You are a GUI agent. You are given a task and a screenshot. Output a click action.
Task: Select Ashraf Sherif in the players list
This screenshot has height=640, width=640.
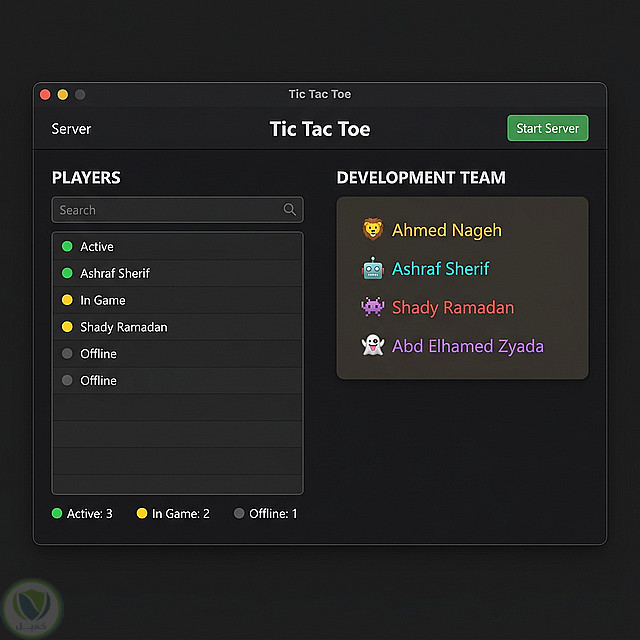115,273
